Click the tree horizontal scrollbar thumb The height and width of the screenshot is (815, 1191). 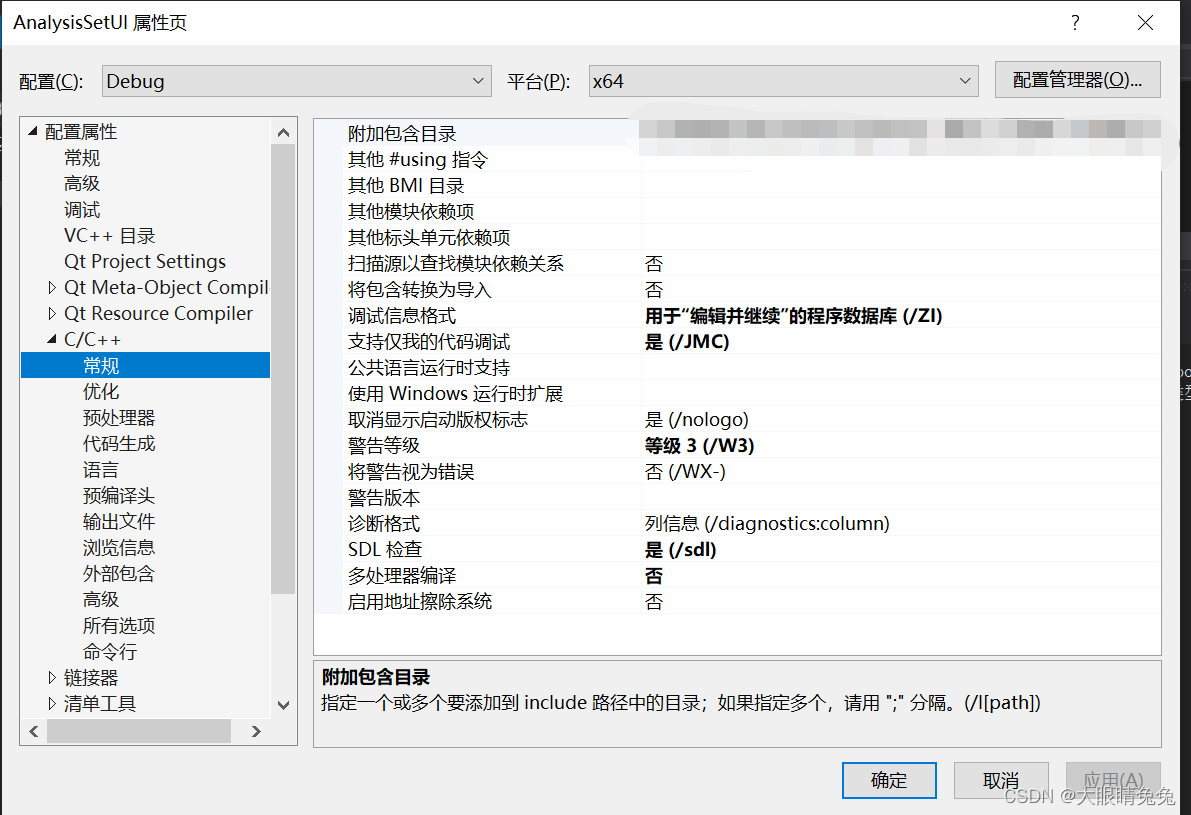pos(139,731)
